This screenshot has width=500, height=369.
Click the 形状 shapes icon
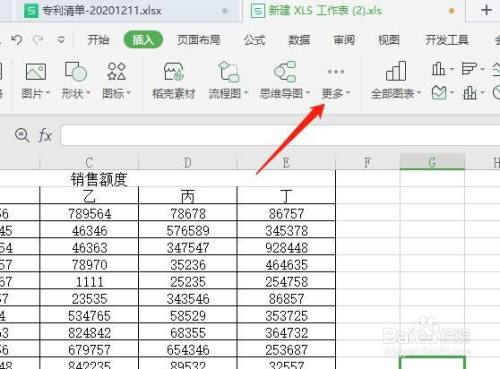[x=76, y=71]
